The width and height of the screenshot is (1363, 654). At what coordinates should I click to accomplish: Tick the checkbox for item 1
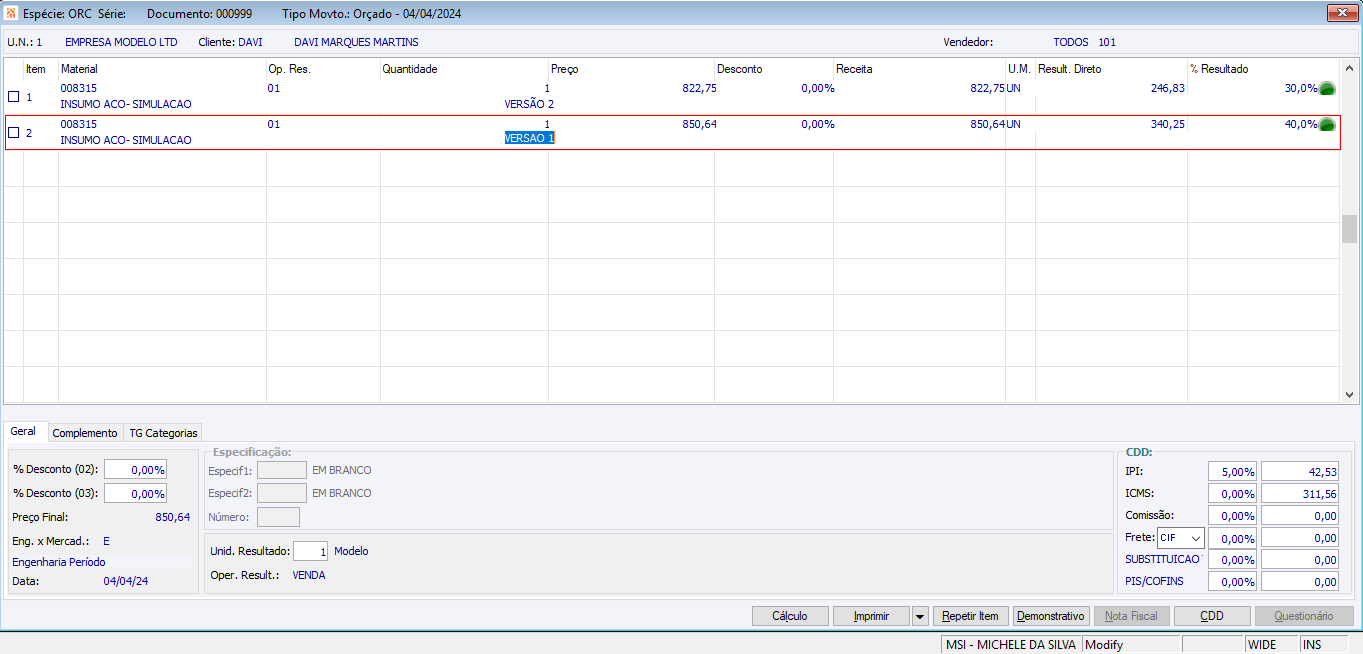point(14,97)
